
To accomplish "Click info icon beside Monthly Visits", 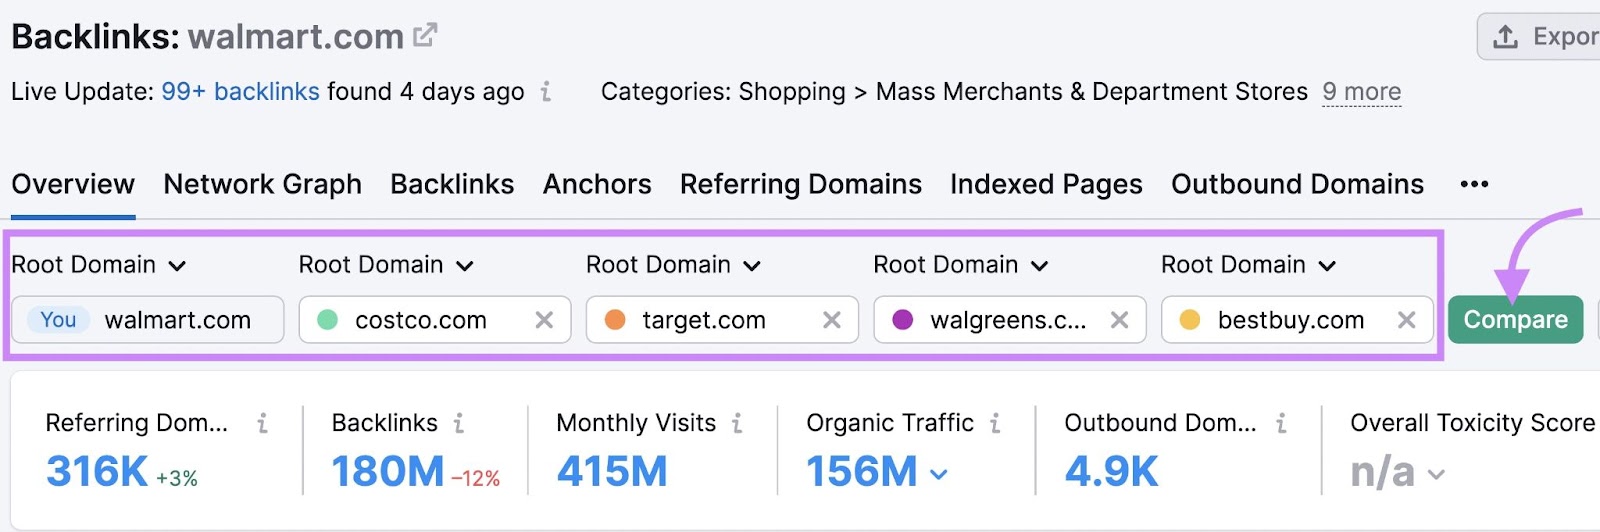I will [x=737, y=424].
